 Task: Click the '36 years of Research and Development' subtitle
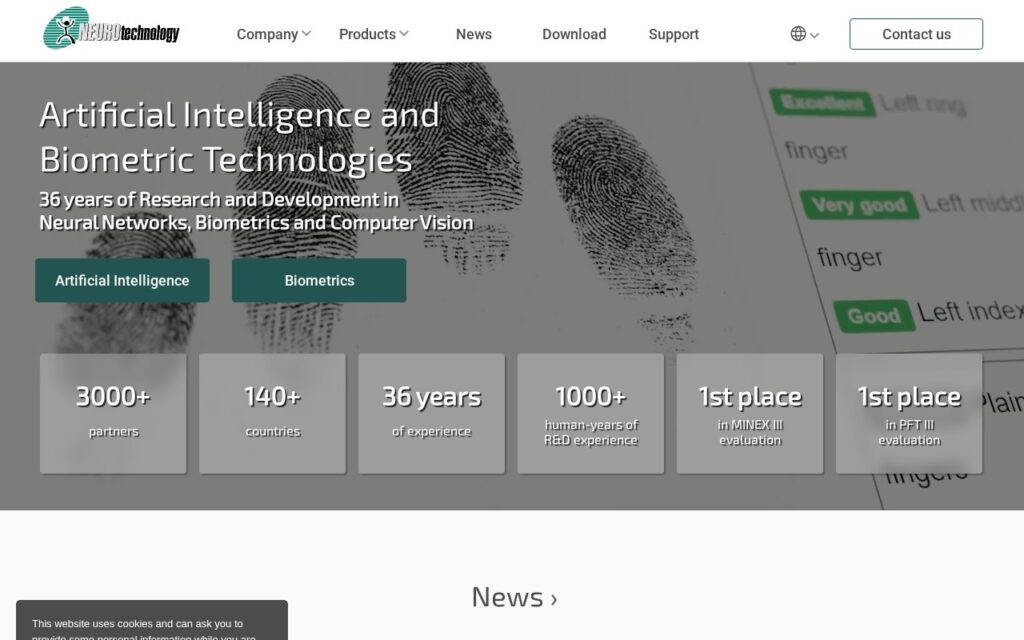tap(256, 211)
